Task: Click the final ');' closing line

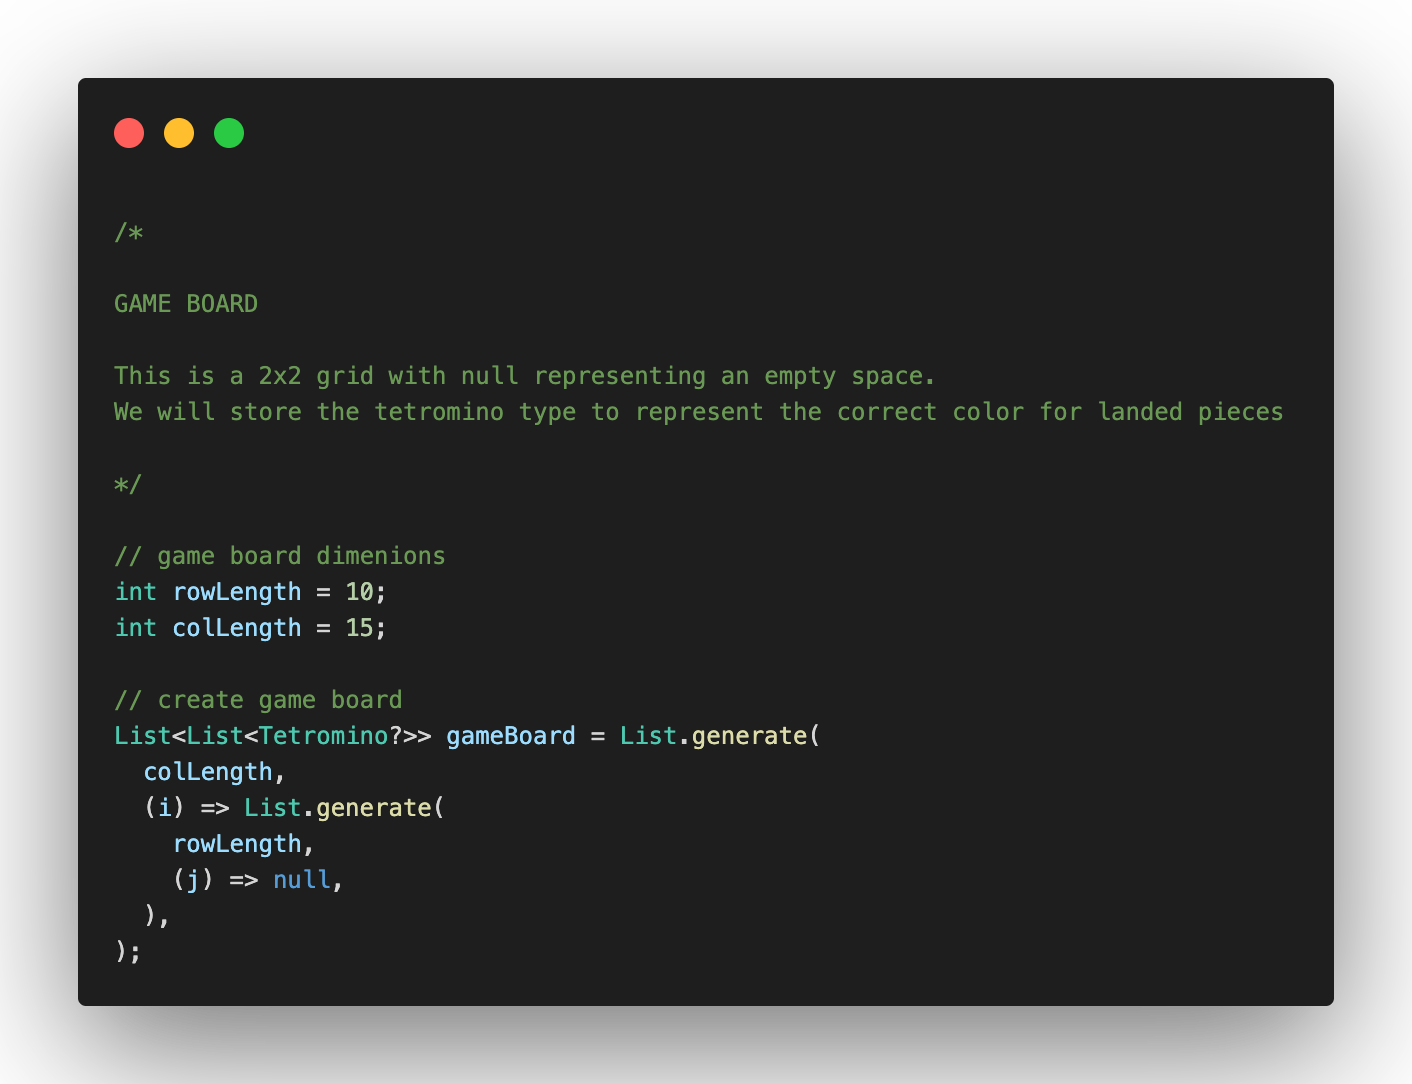Action: pos(128,951)
